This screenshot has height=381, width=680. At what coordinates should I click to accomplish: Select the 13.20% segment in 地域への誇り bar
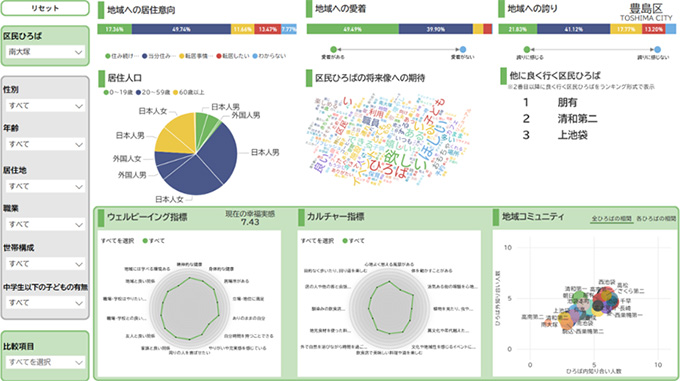click(654, 29)
